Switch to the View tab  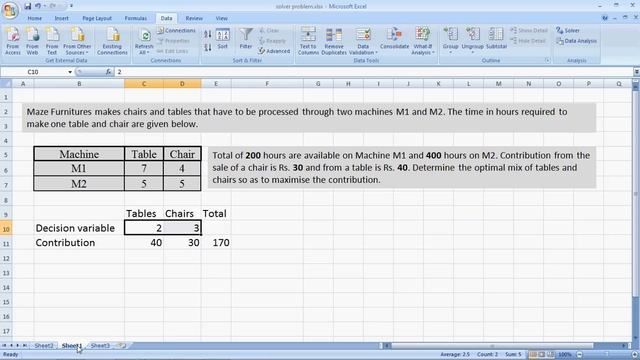point(222,18)
